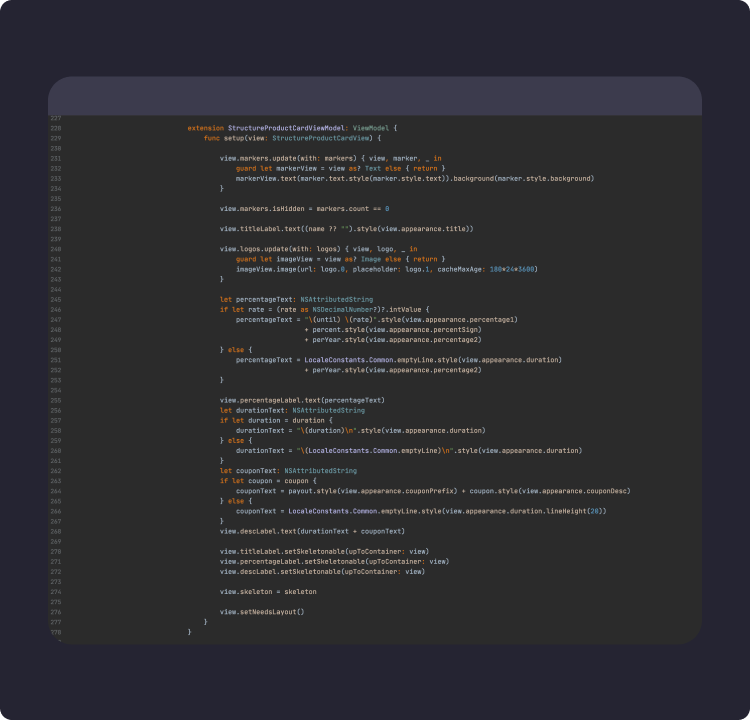This screenshot has width=750, height=720.
Task: Click the lineHeight(20) call
Action: 580,511
